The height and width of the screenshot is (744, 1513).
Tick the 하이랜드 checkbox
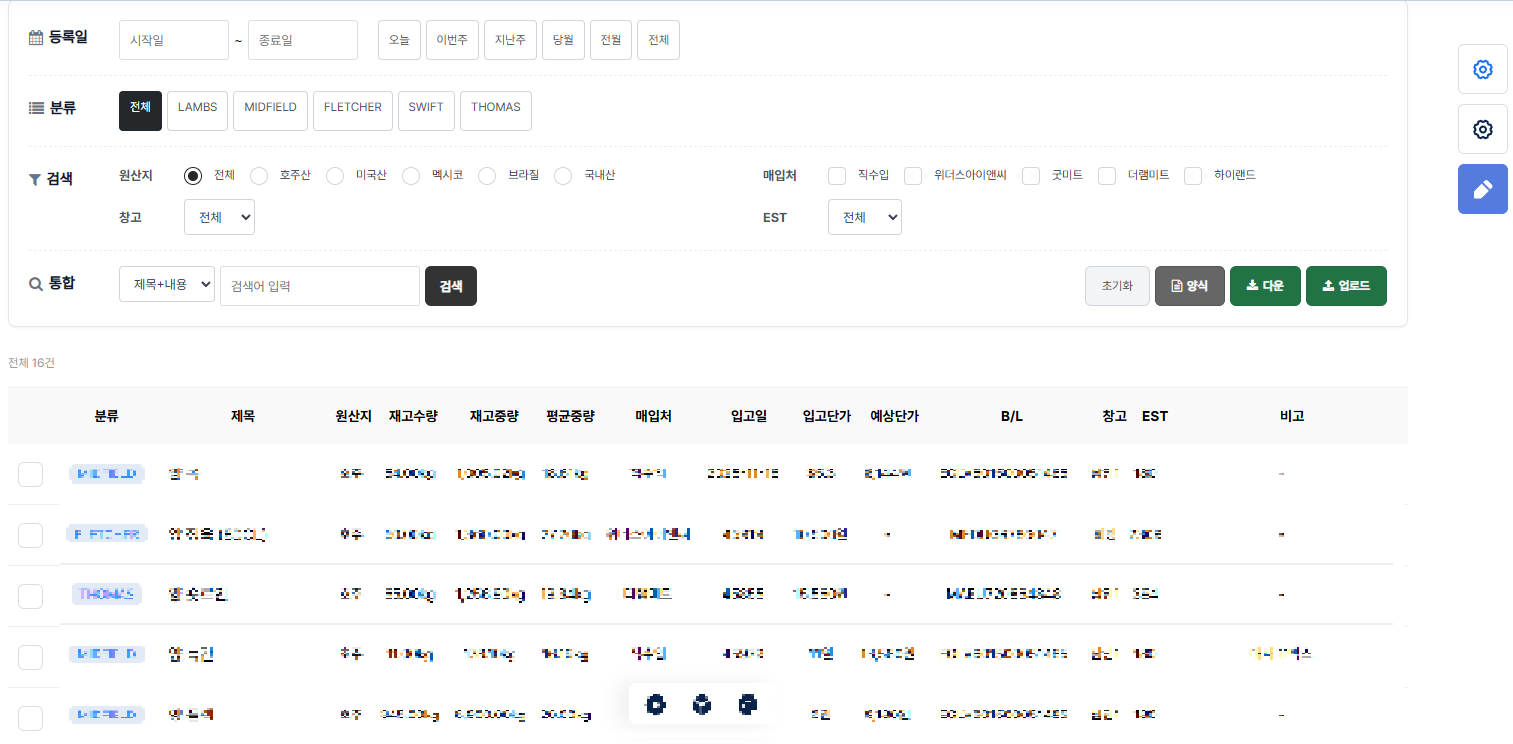[x=1193, y=176]
